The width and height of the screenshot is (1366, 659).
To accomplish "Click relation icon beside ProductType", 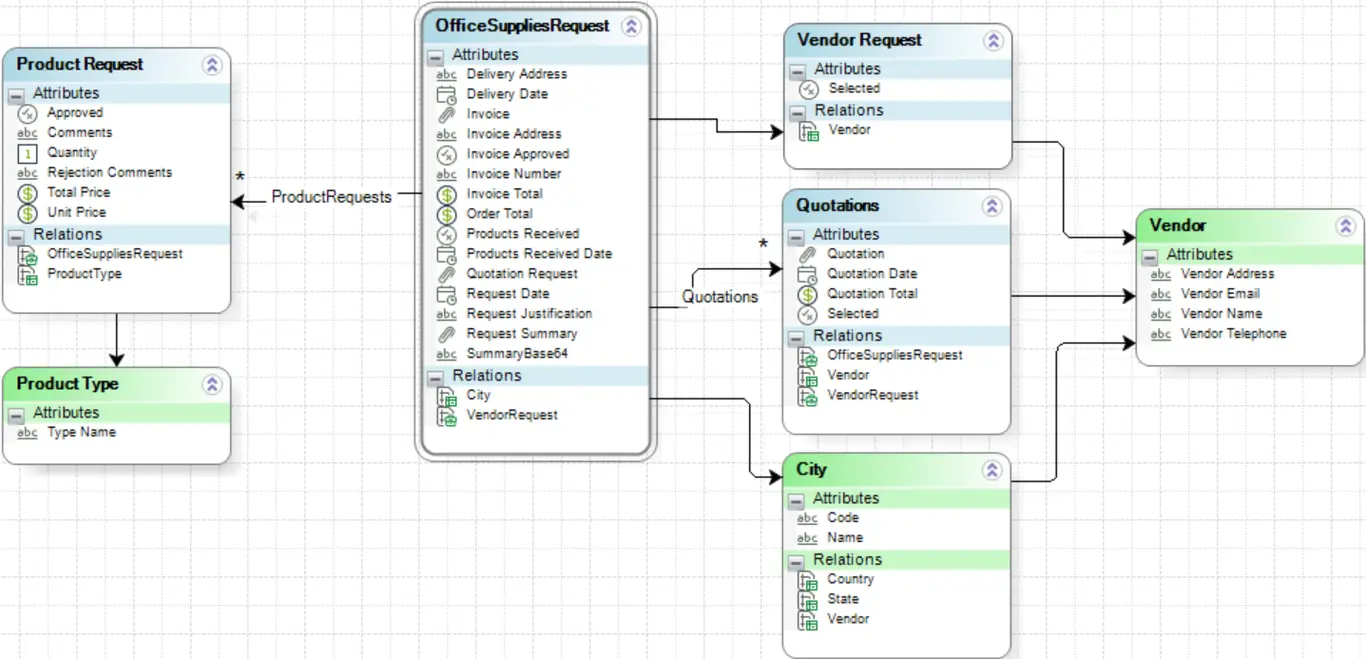I will pos(28,275).
